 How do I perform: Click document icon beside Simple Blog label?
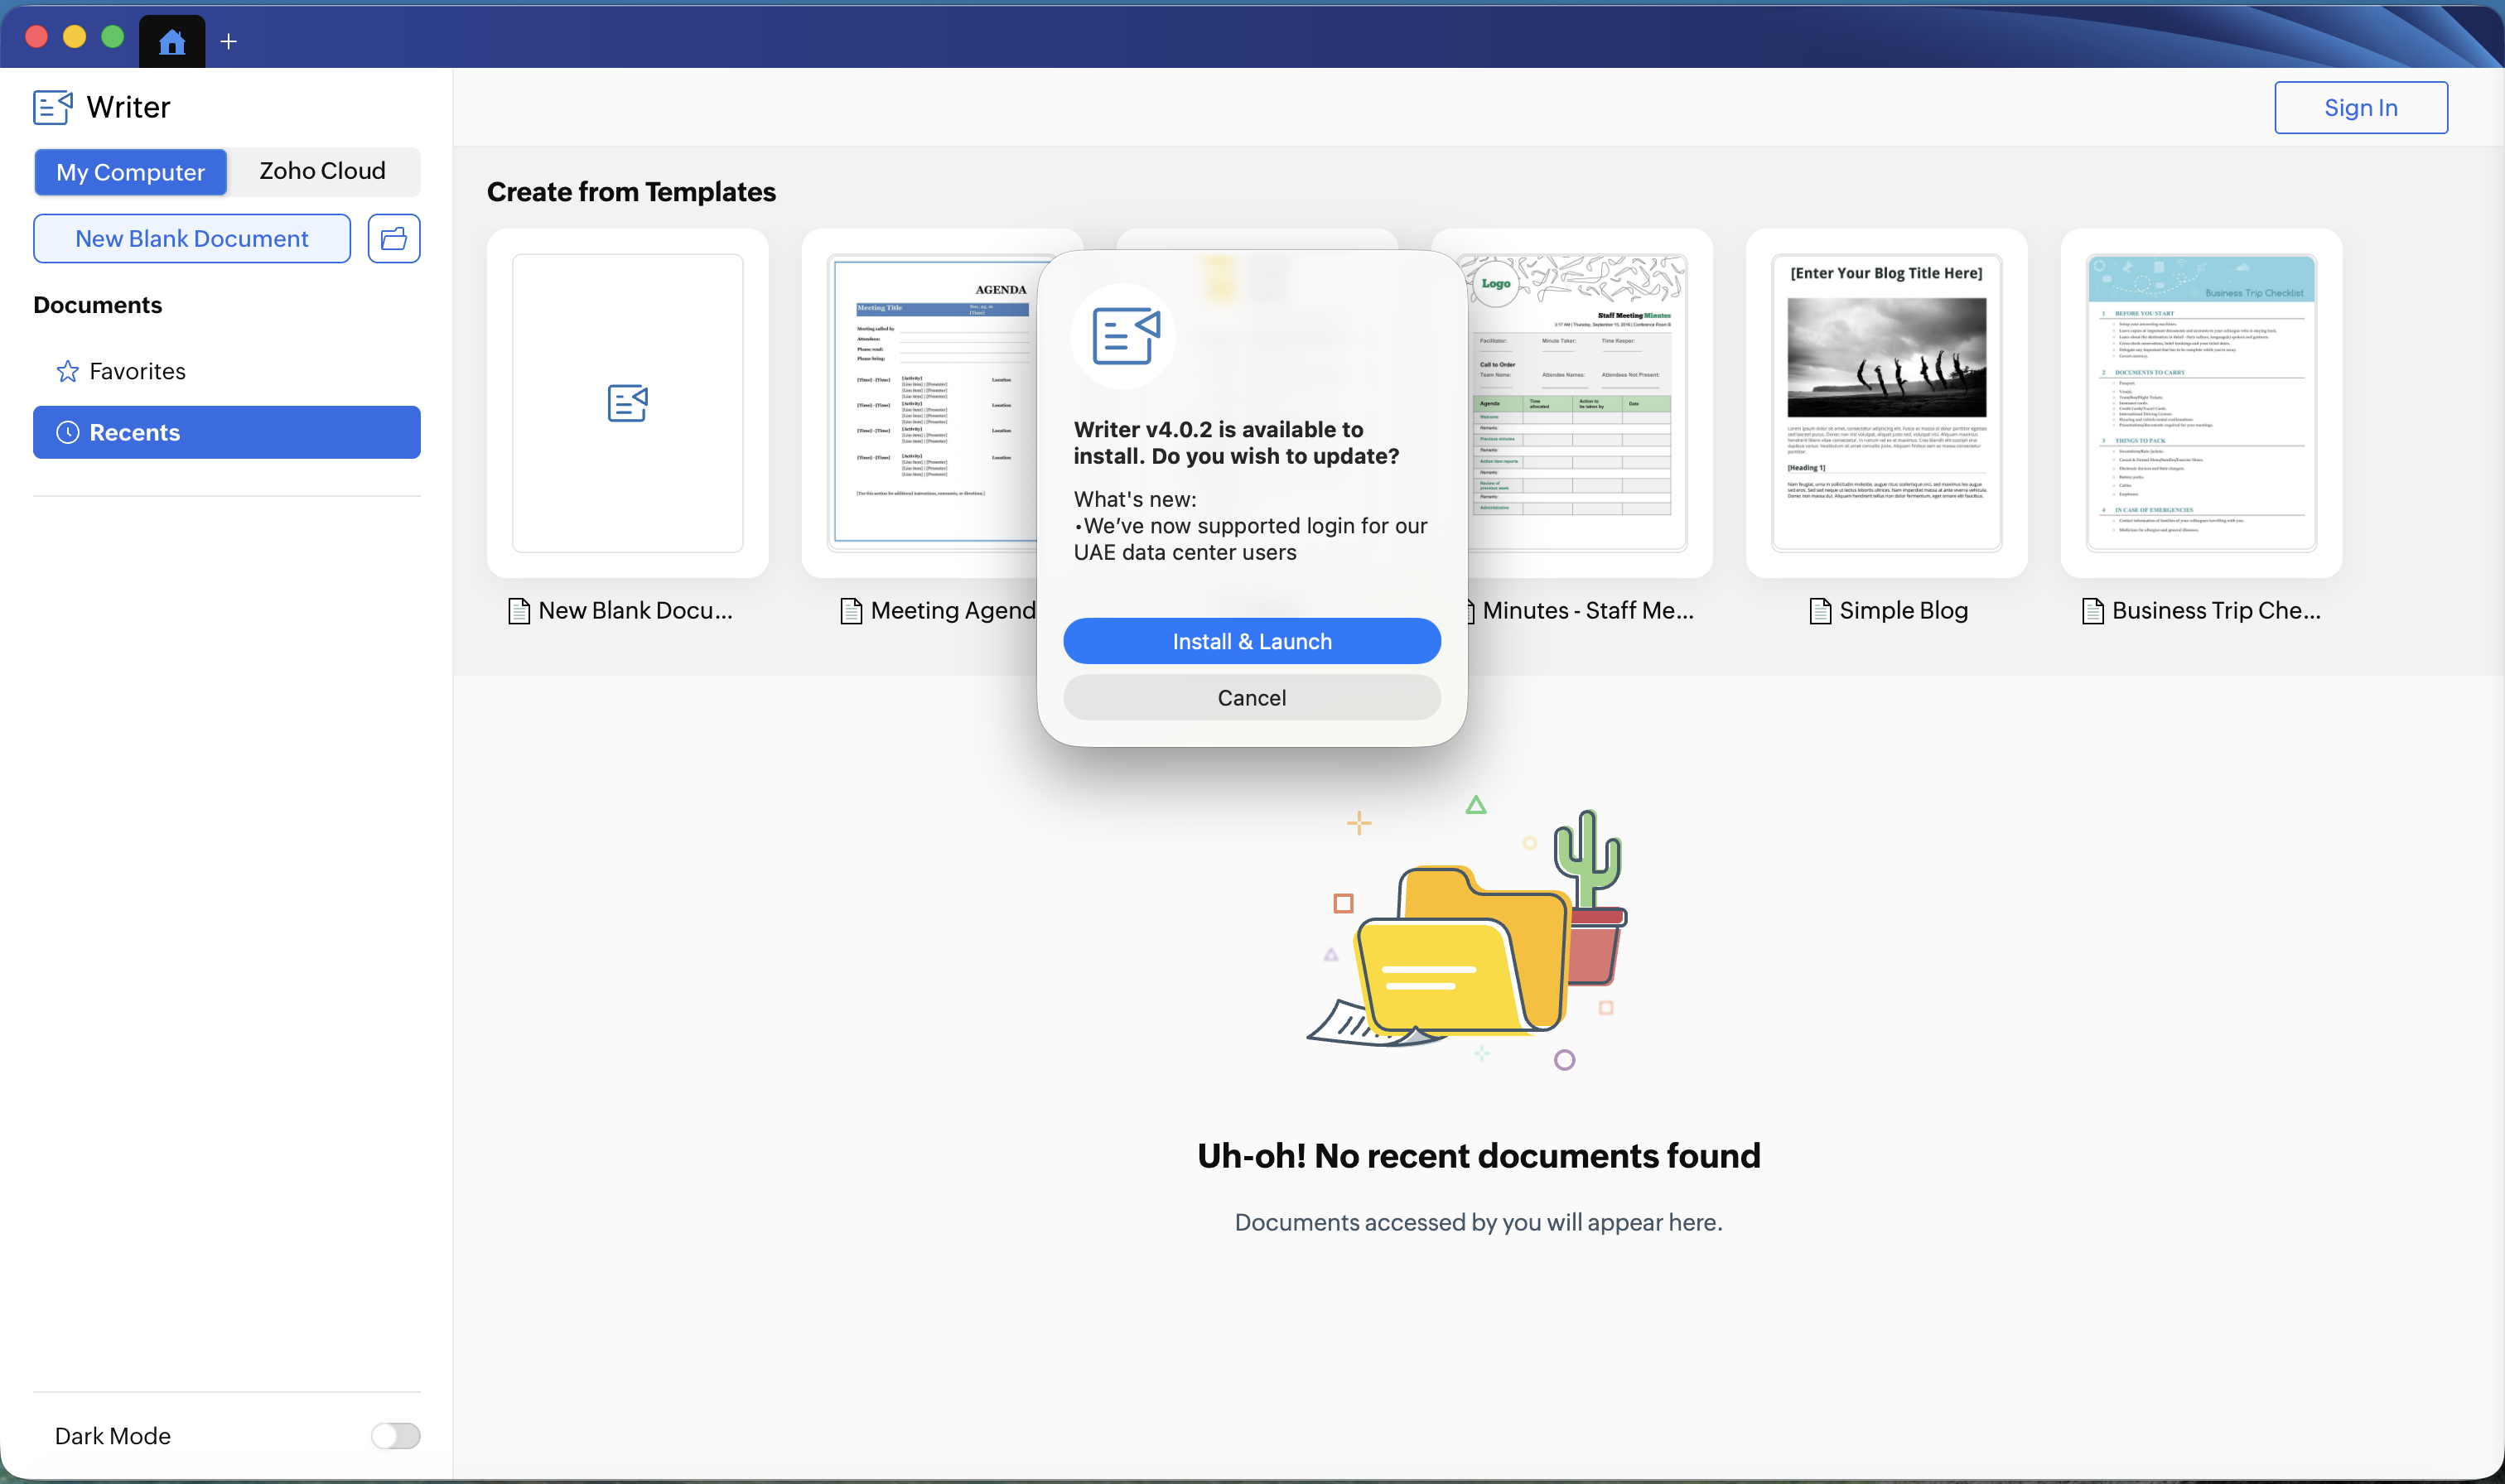(x=1820, y=610)
